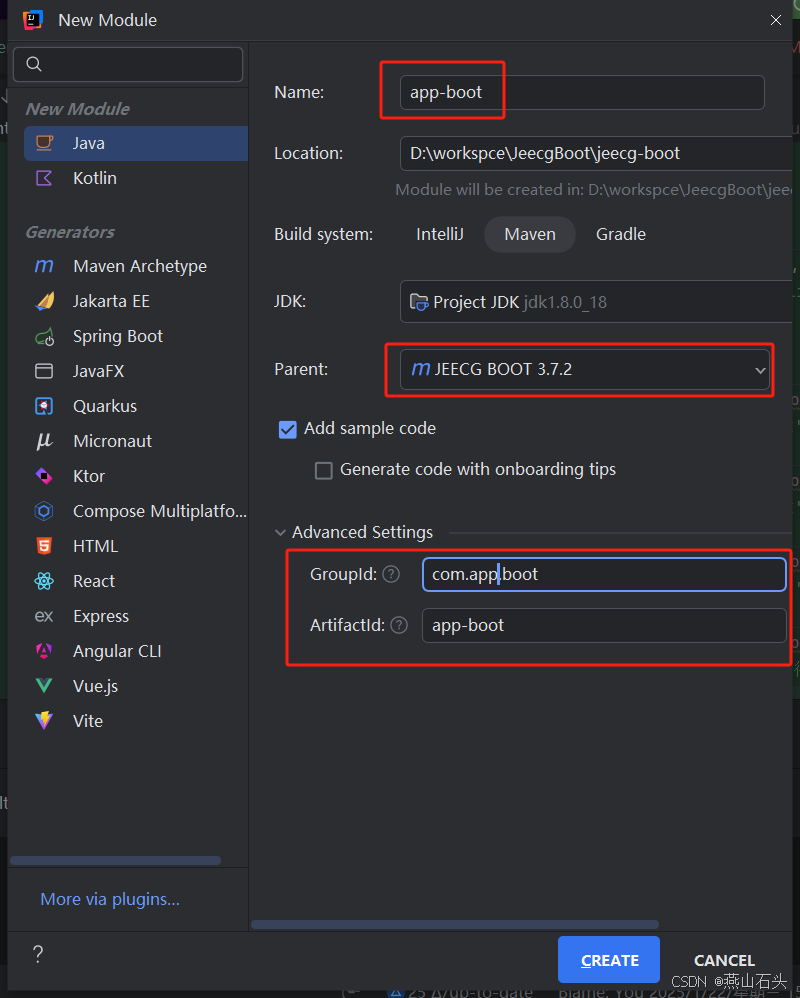The height and width of the screenshot is (998, 800).
Task: Switch build system to Gradle
Action: (x=621, y=234)
